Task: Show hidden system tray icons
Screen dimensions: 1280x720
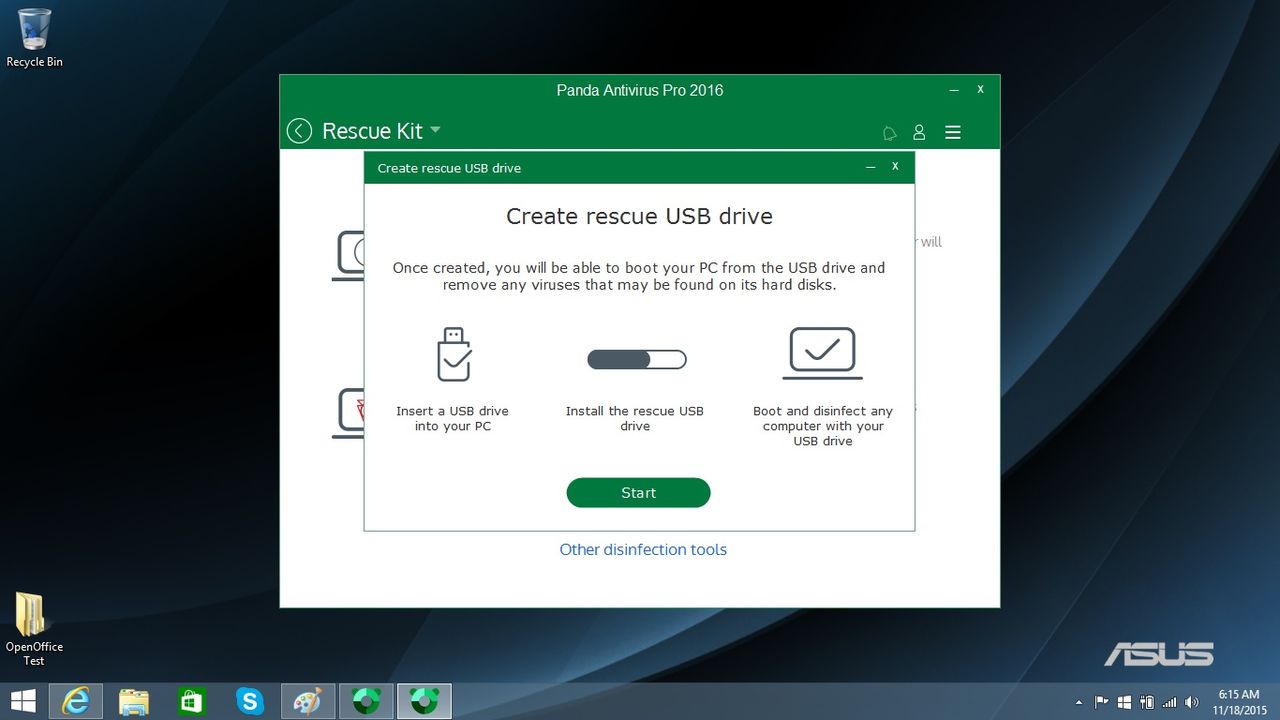Action: (1078, 702)
